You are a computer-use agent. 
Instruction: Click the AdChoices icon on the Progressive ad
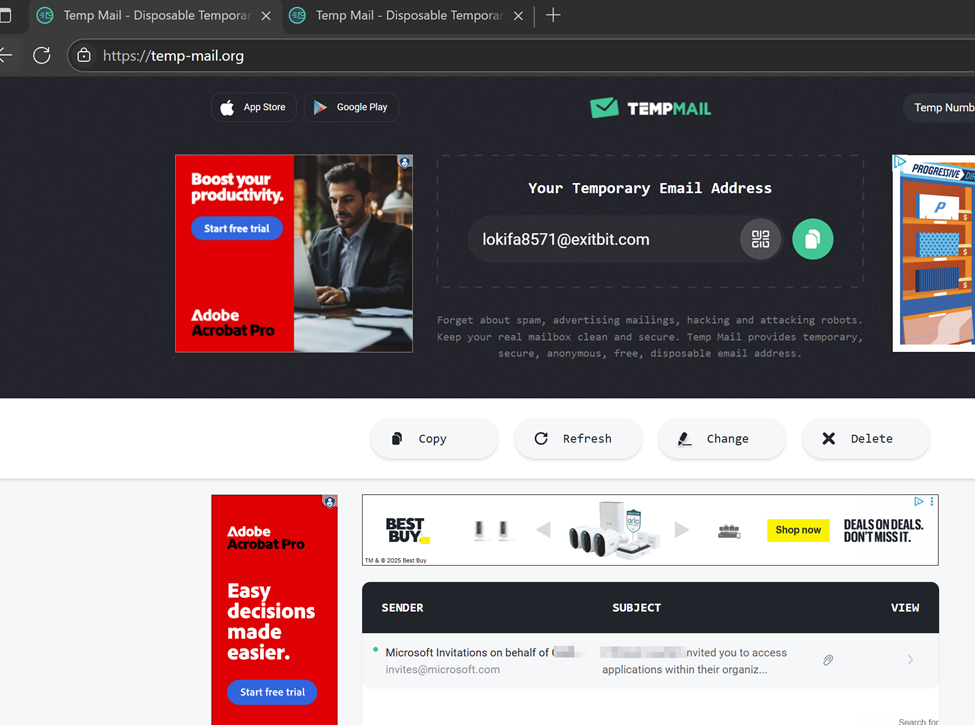[x=899, y=162]
